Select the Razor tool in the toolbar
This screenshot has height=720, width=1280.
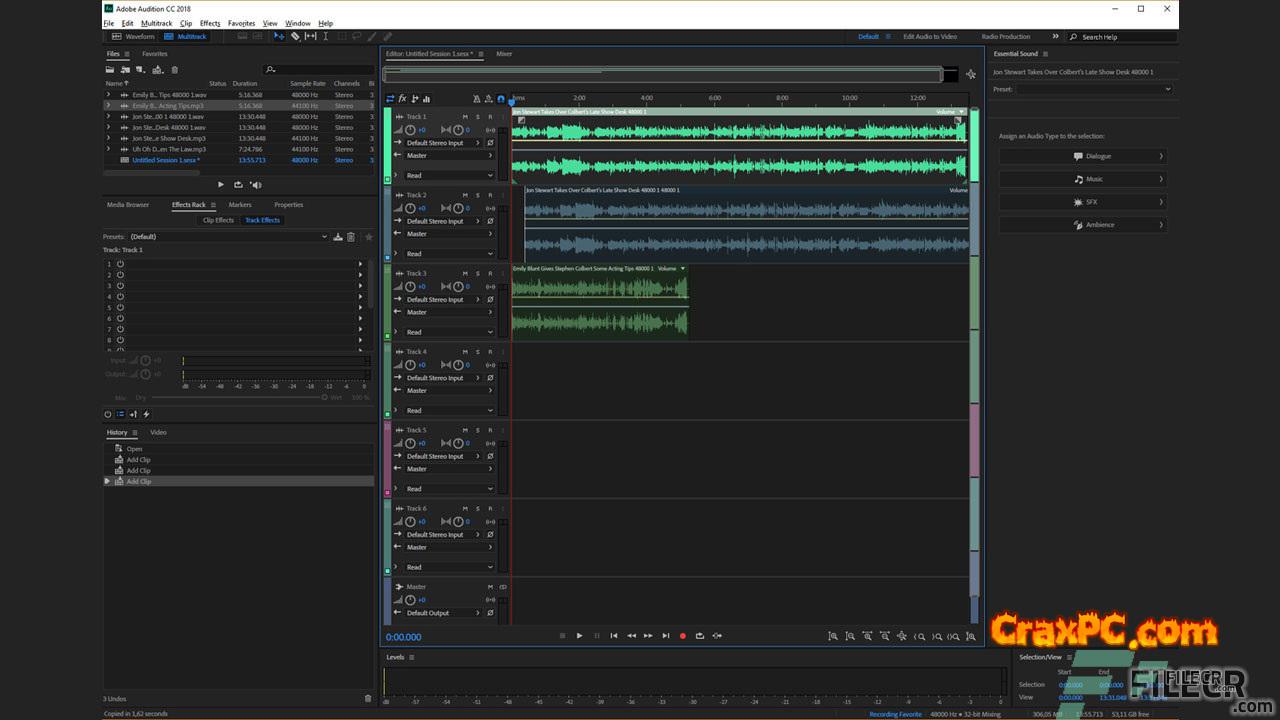[295, 37]
